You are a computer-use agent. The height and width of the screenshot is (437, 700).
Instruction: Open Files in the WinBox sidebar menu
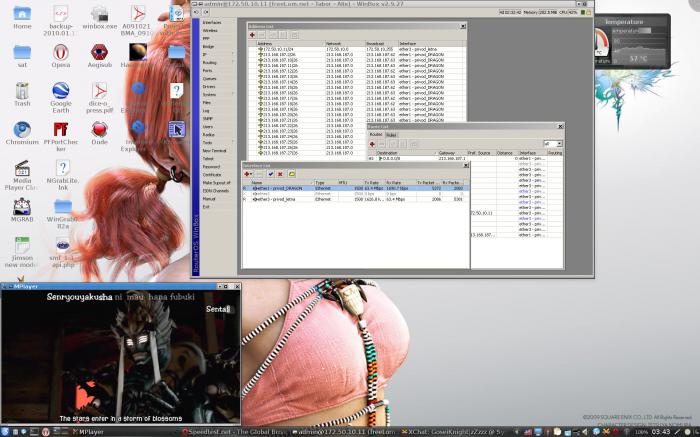(x=207, y=102)
